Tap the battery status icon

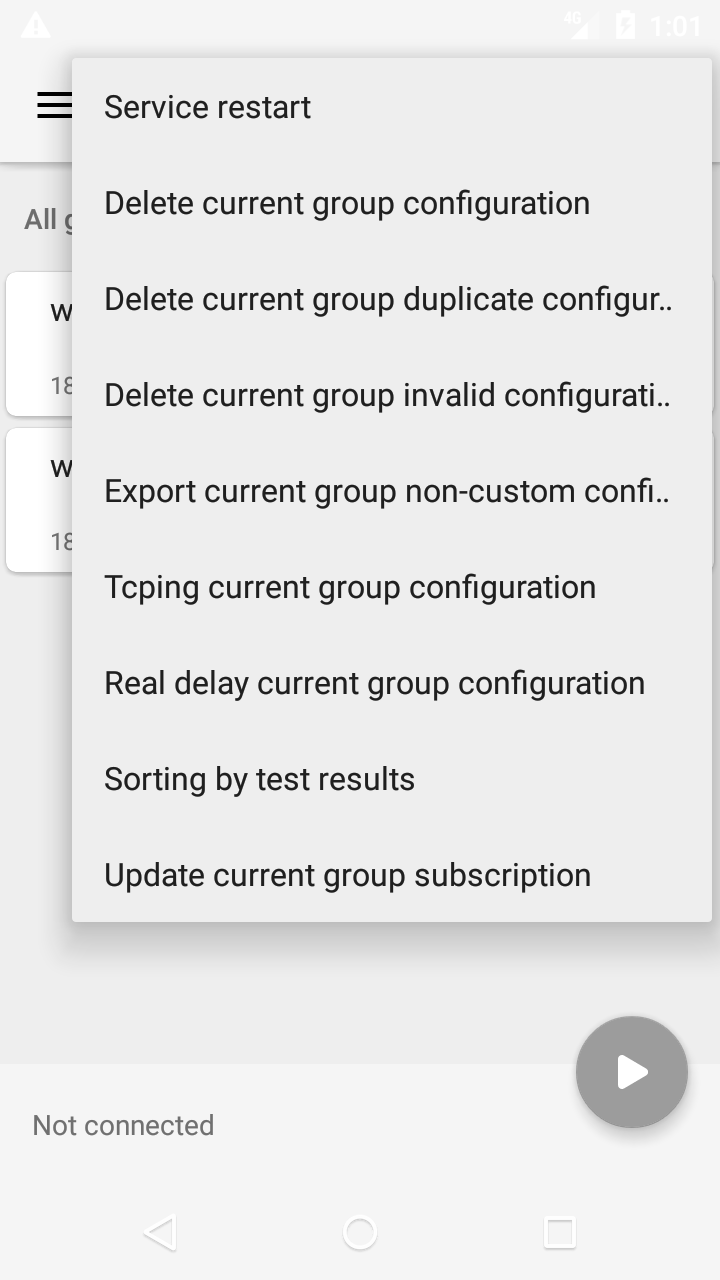pyautogui.click(x=625, y=26)
